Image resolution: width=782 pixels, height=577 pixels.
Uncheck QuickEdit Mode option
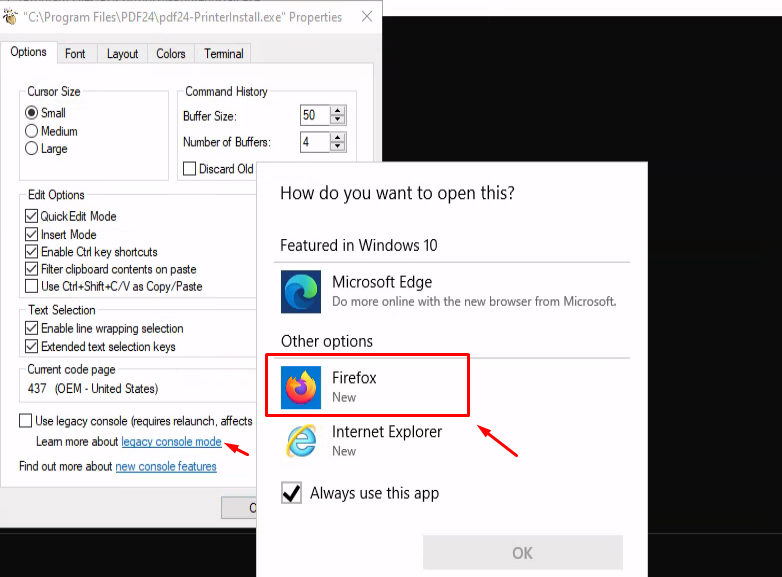coord(31,216)
